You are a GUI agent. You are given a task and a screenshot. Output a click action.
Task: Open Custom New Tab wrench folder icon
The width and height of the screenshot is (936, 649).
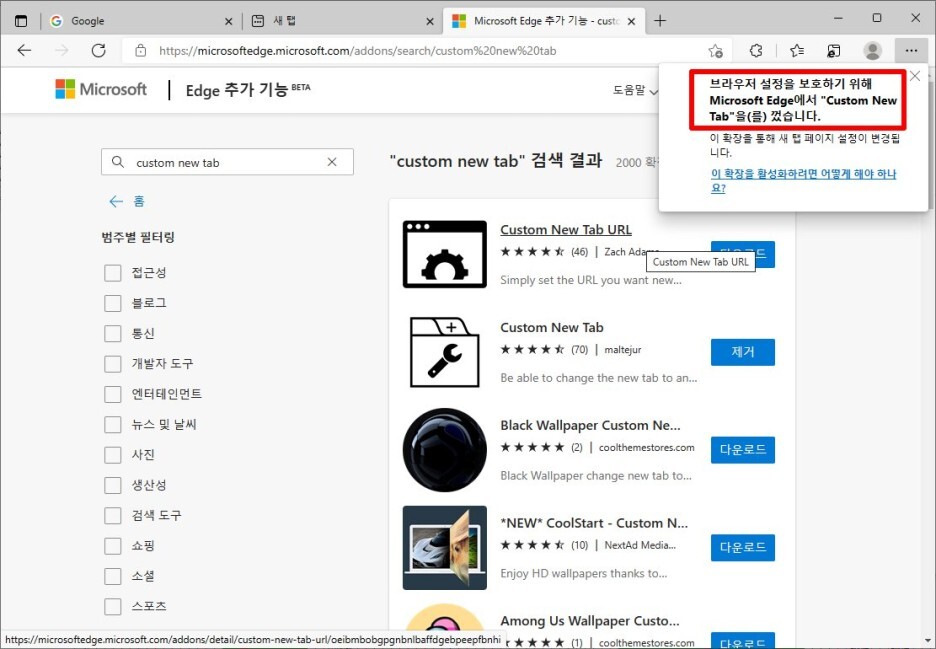coord(445,352)
